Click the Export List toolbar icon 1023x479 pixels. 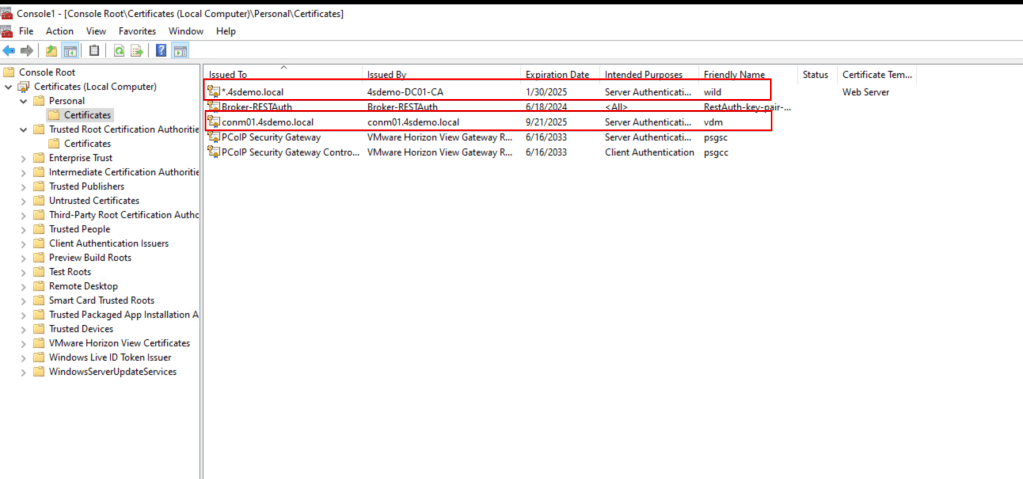coord(137,50)
